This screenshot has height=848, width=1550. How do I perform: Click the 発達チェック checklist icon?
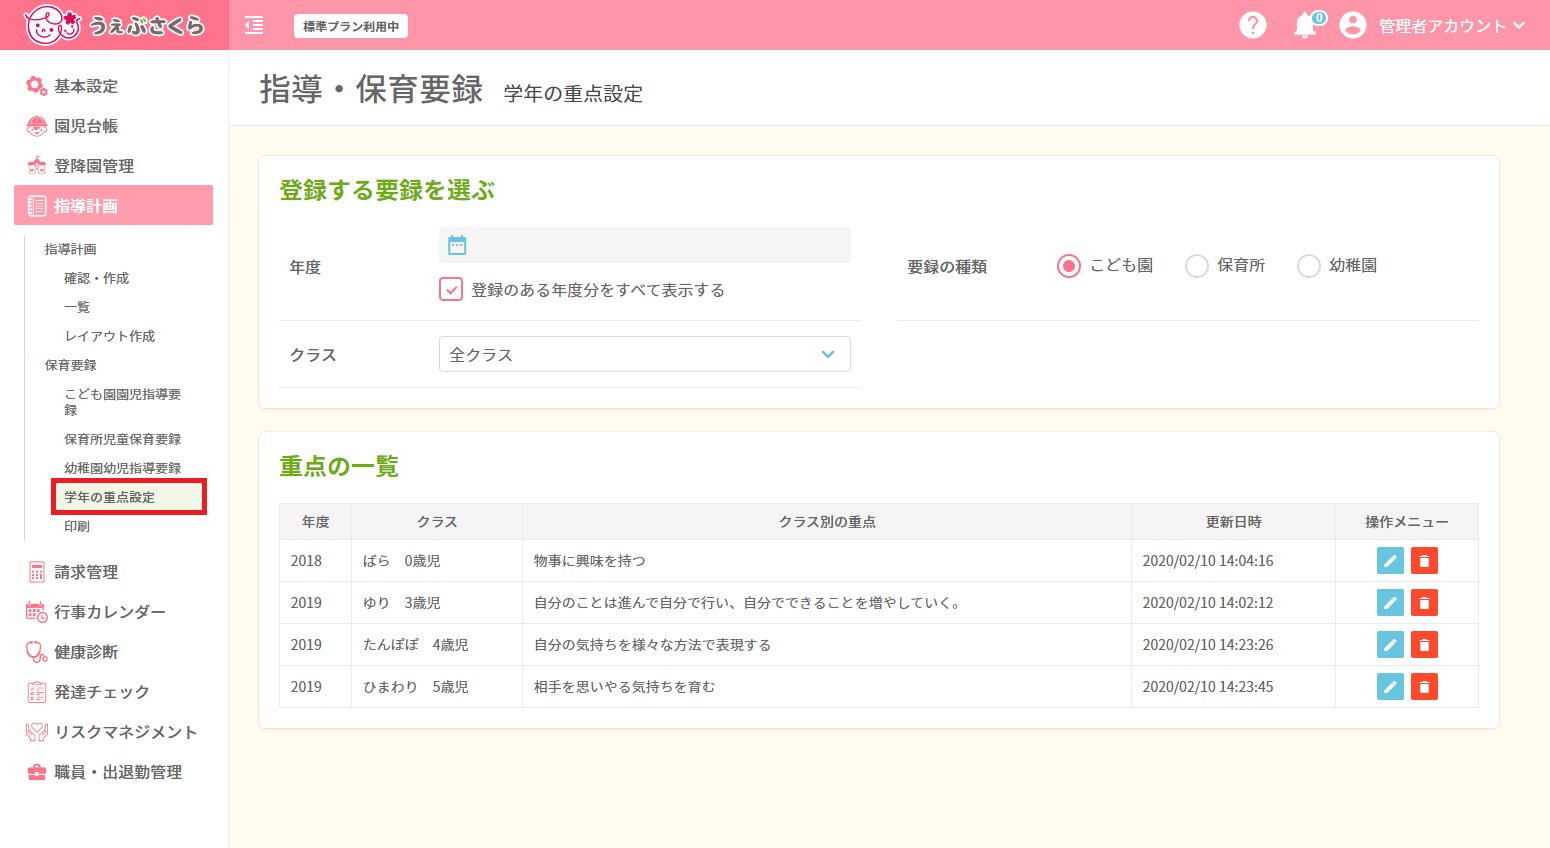point(36,692)
